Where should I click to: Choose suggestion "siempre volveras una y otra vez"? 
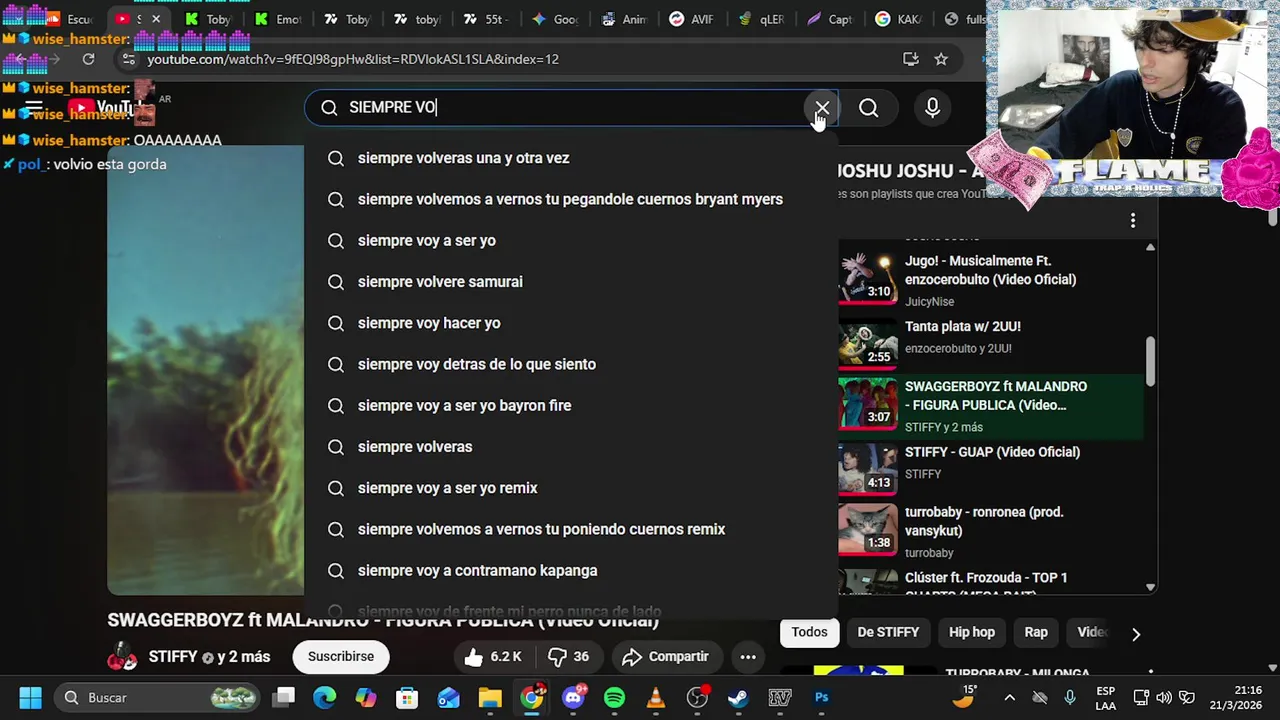coord(571,158)
